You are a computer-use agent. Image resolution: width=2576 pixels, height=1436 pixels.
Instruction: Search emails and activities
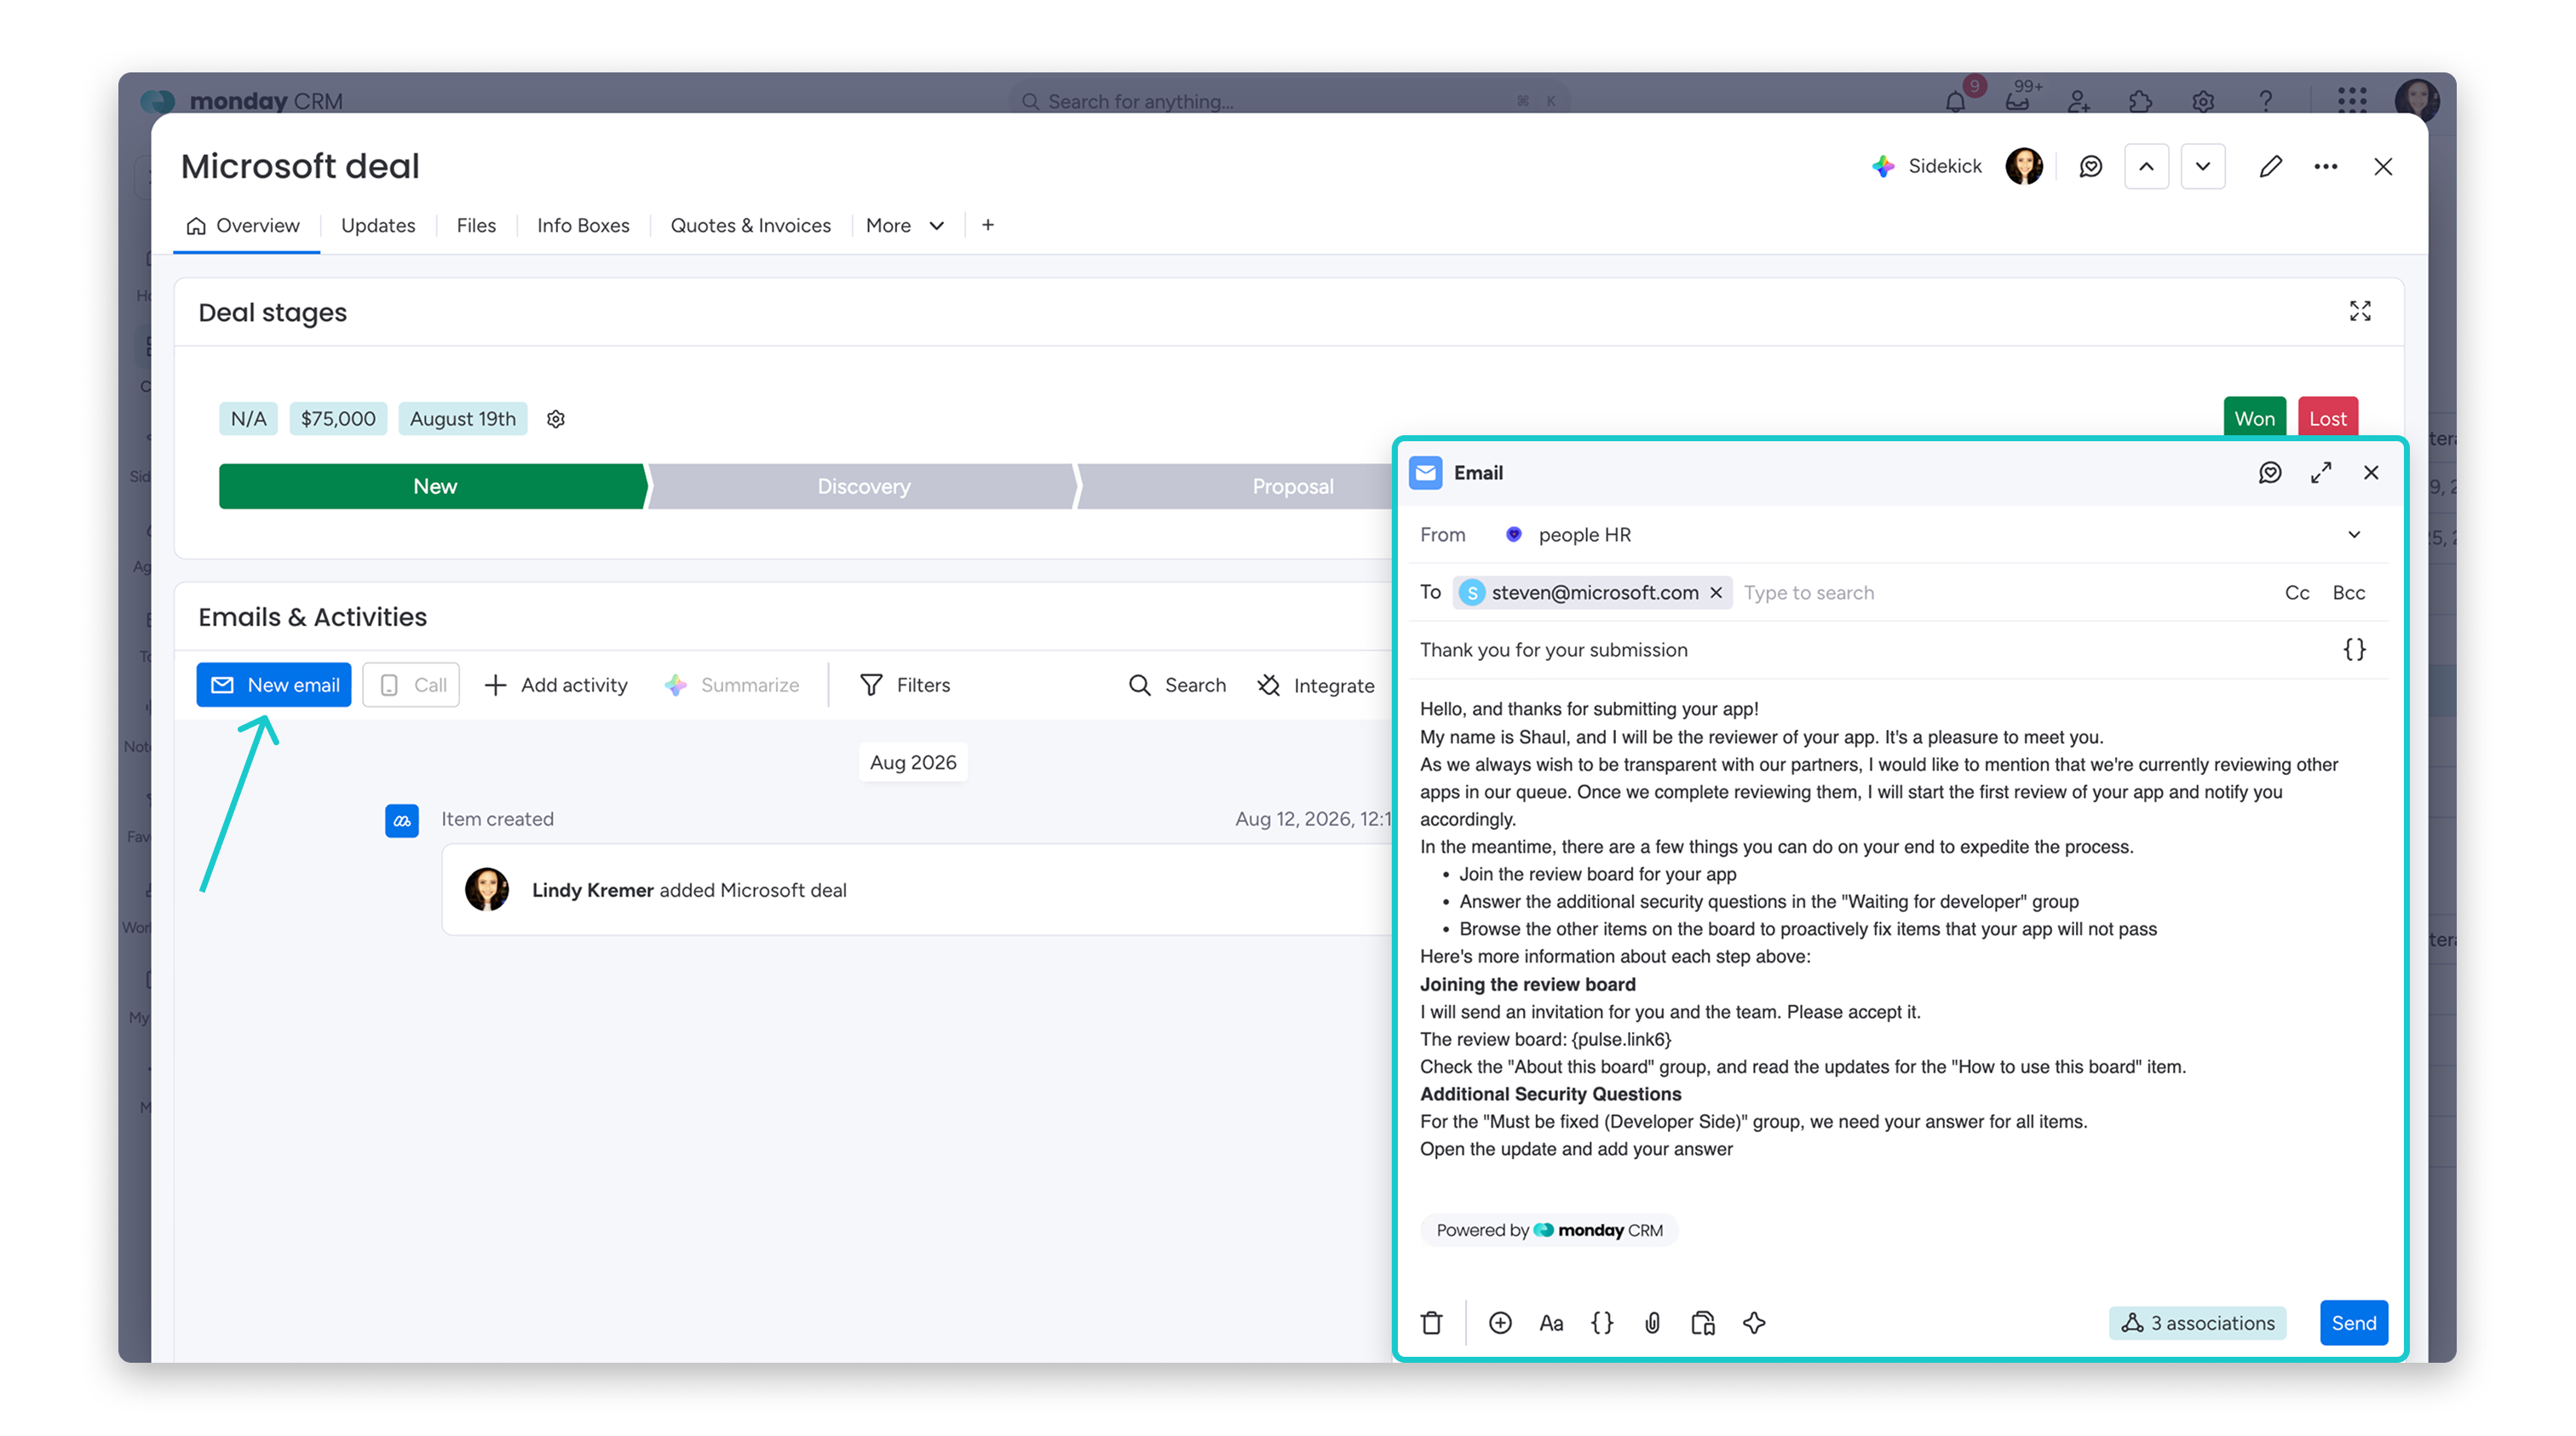(x=1177, y=685)
